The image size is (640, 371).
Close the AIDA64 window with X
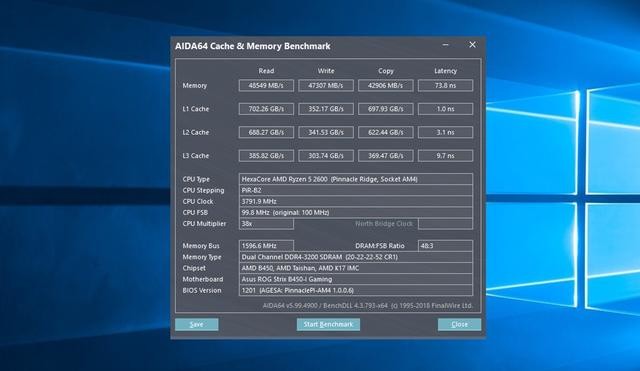point(472,45)
